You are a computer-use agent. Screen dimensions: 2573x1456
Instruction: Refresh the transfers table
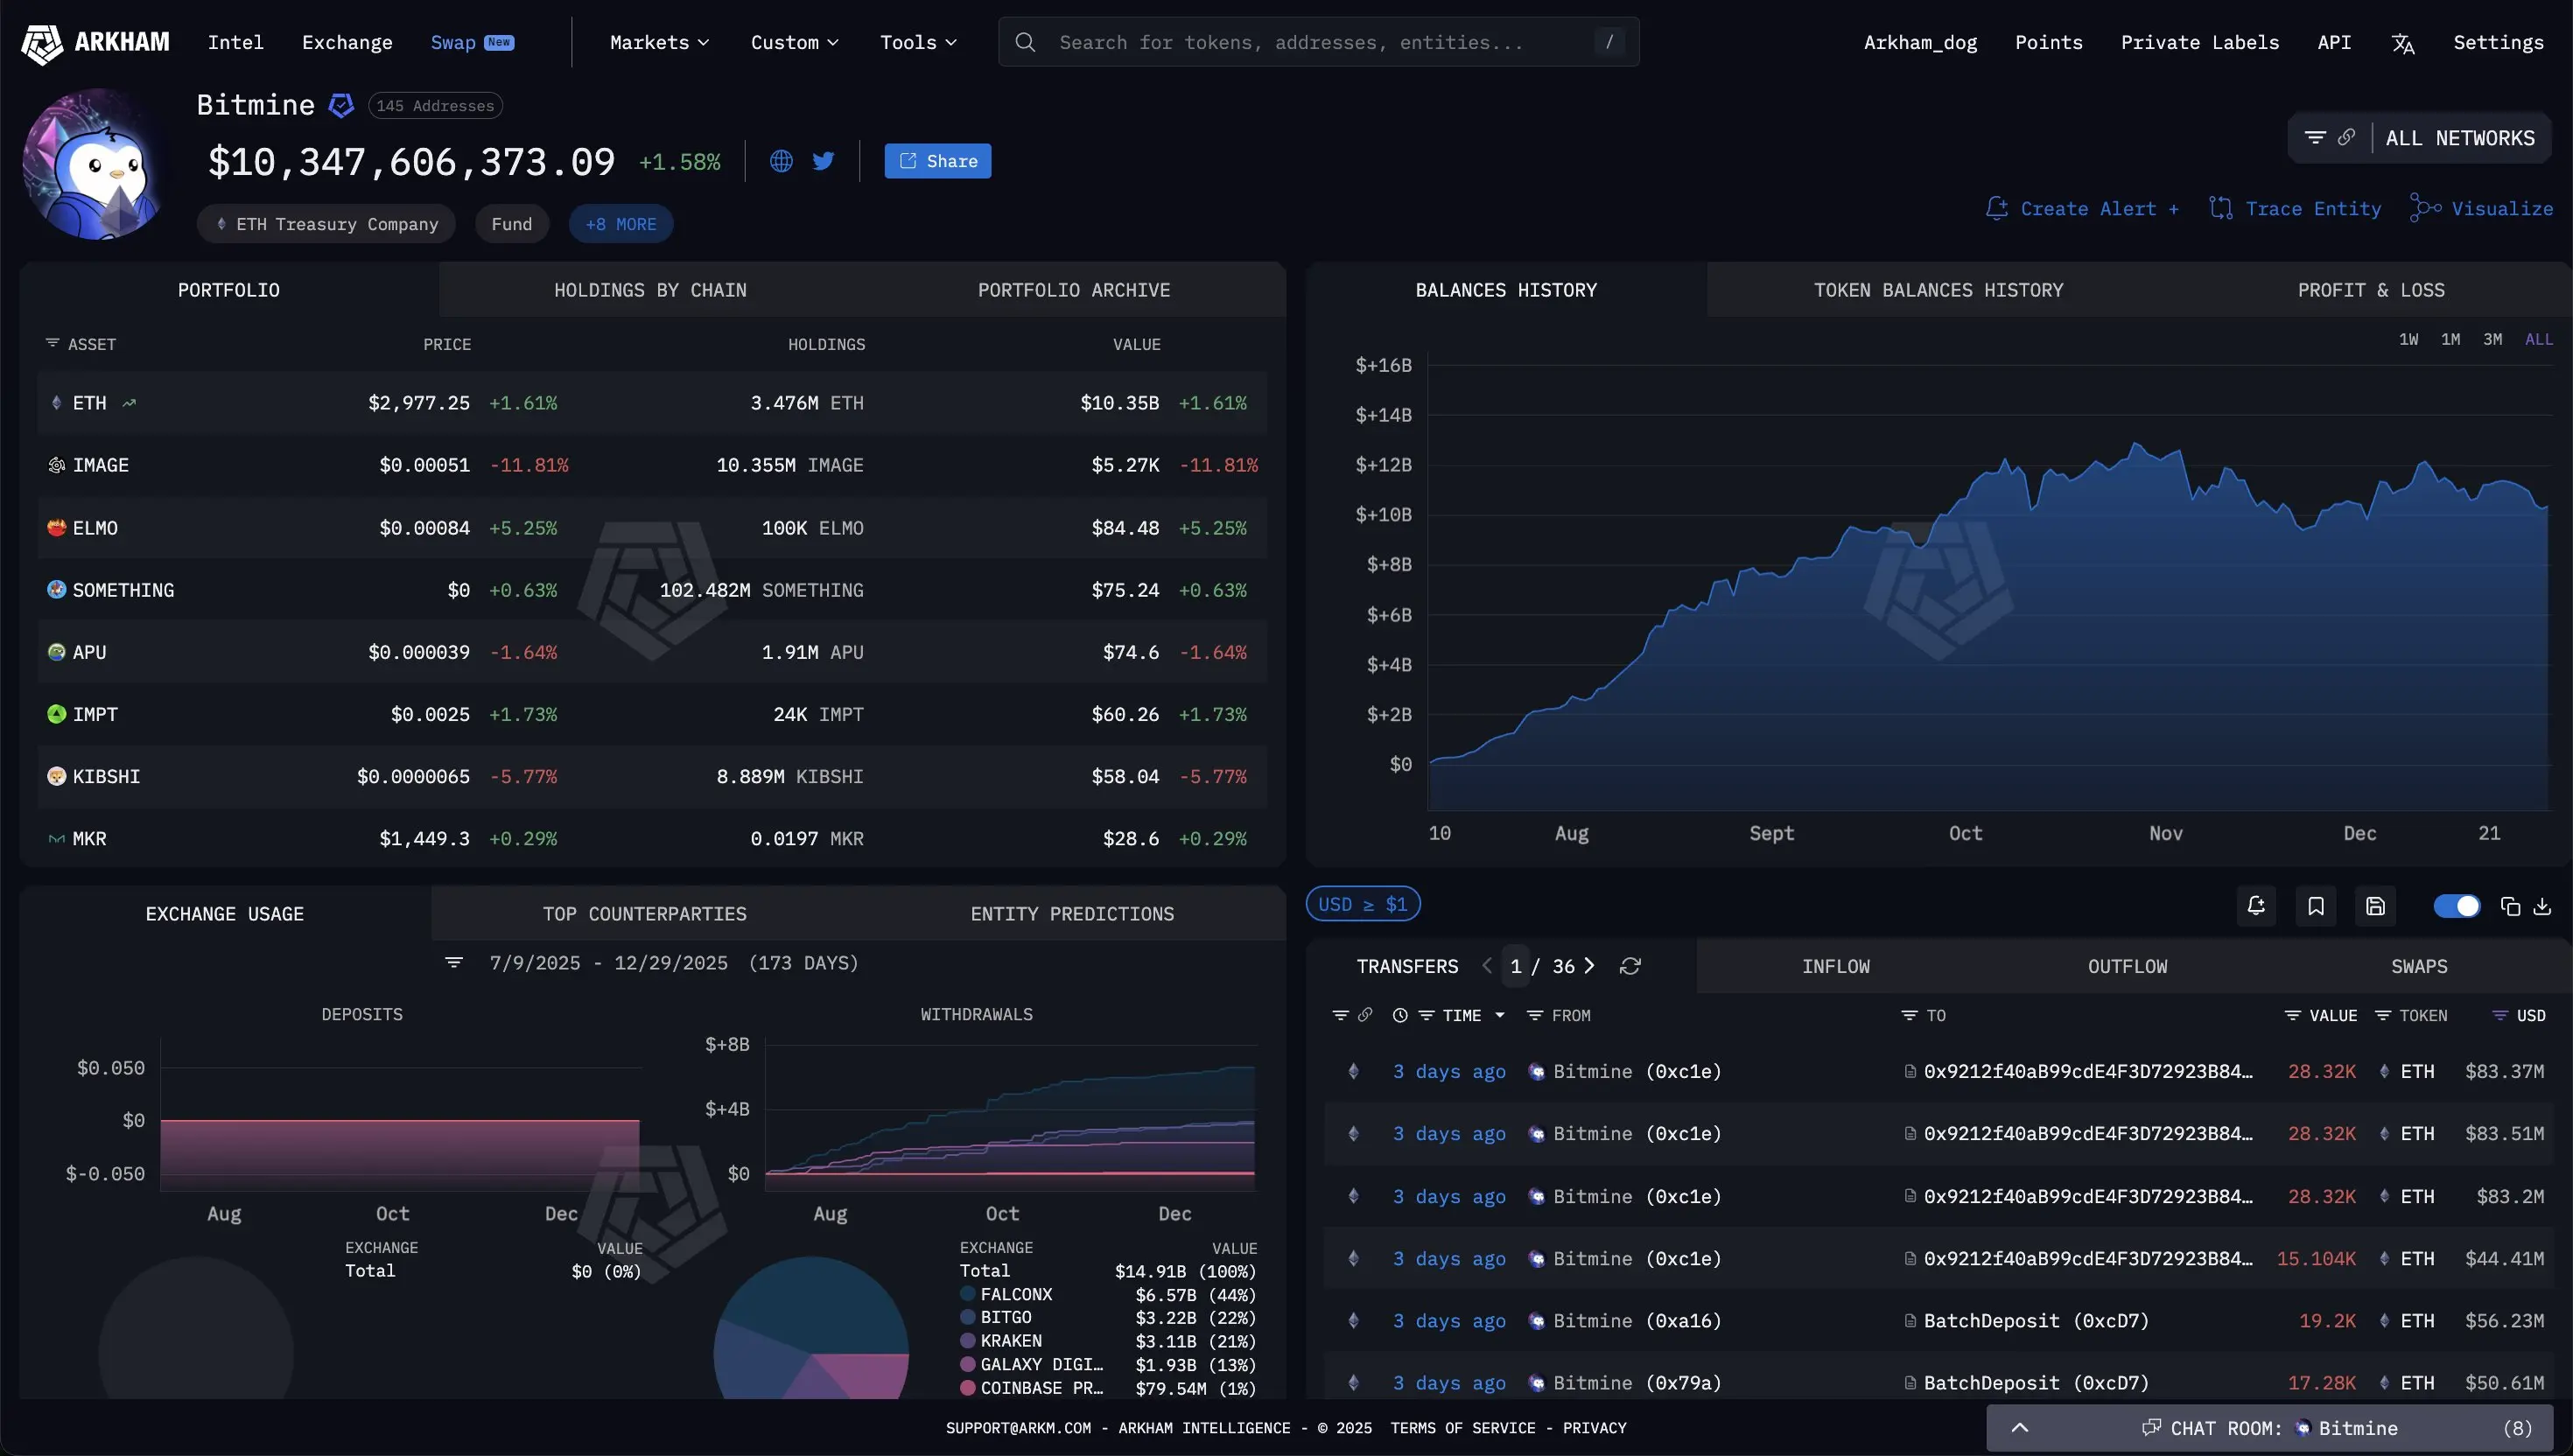(1630, 966)
